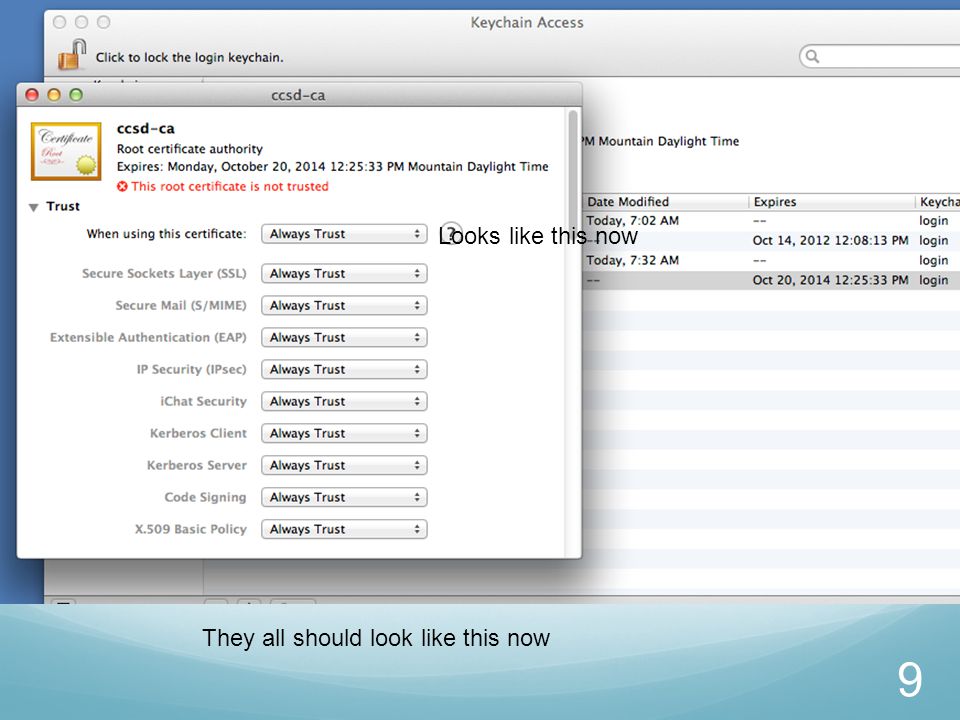Click the scrollbar in the ccsd-ca window
This screenshot has width=960, height=720.
click(x=573, y=331)
